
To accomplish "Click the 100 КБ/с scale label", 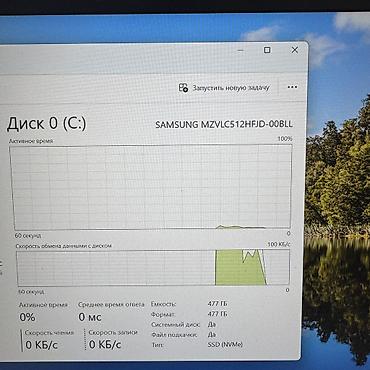I will pyautogui.click(x=279, y=245).
